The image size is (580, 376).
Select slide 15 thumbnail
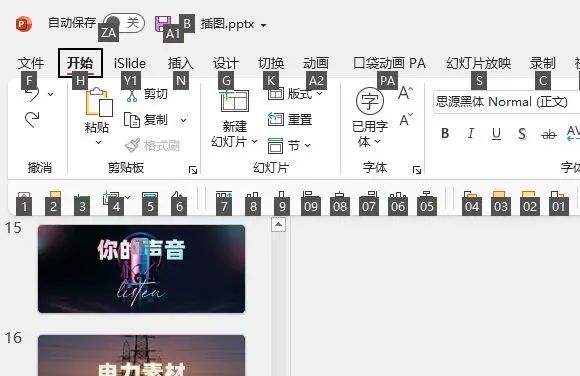[141, 269]
